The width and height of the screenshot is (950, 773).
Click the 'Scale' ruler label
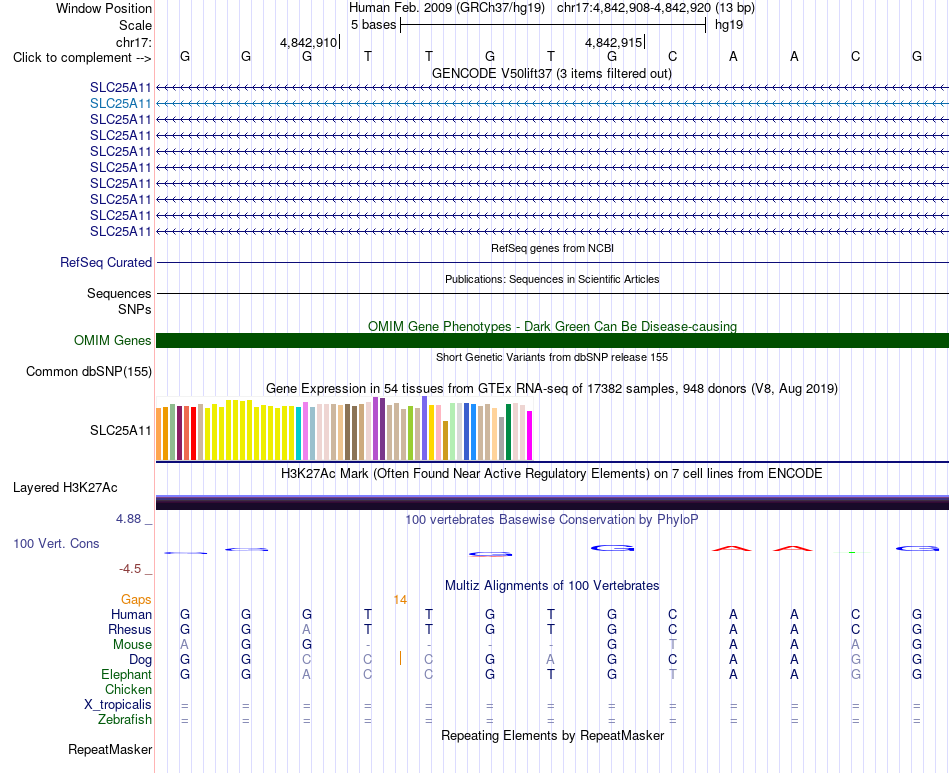pos(135,25)
